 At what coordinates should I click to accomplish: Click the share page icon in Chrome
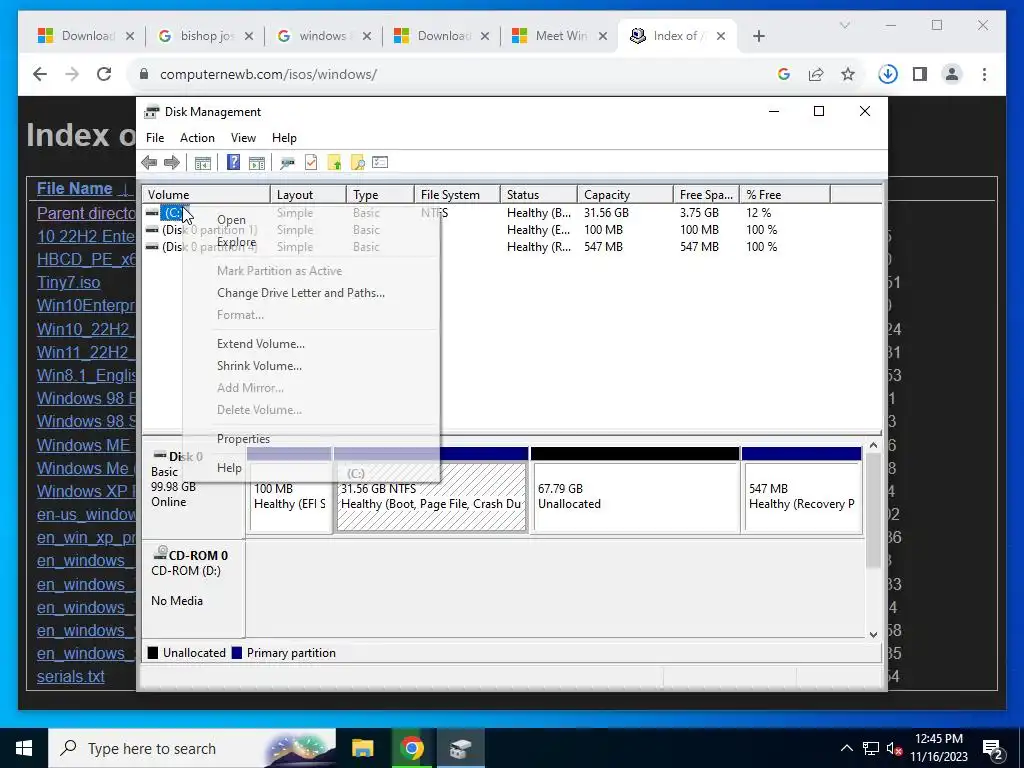click(x=816, y=74)
